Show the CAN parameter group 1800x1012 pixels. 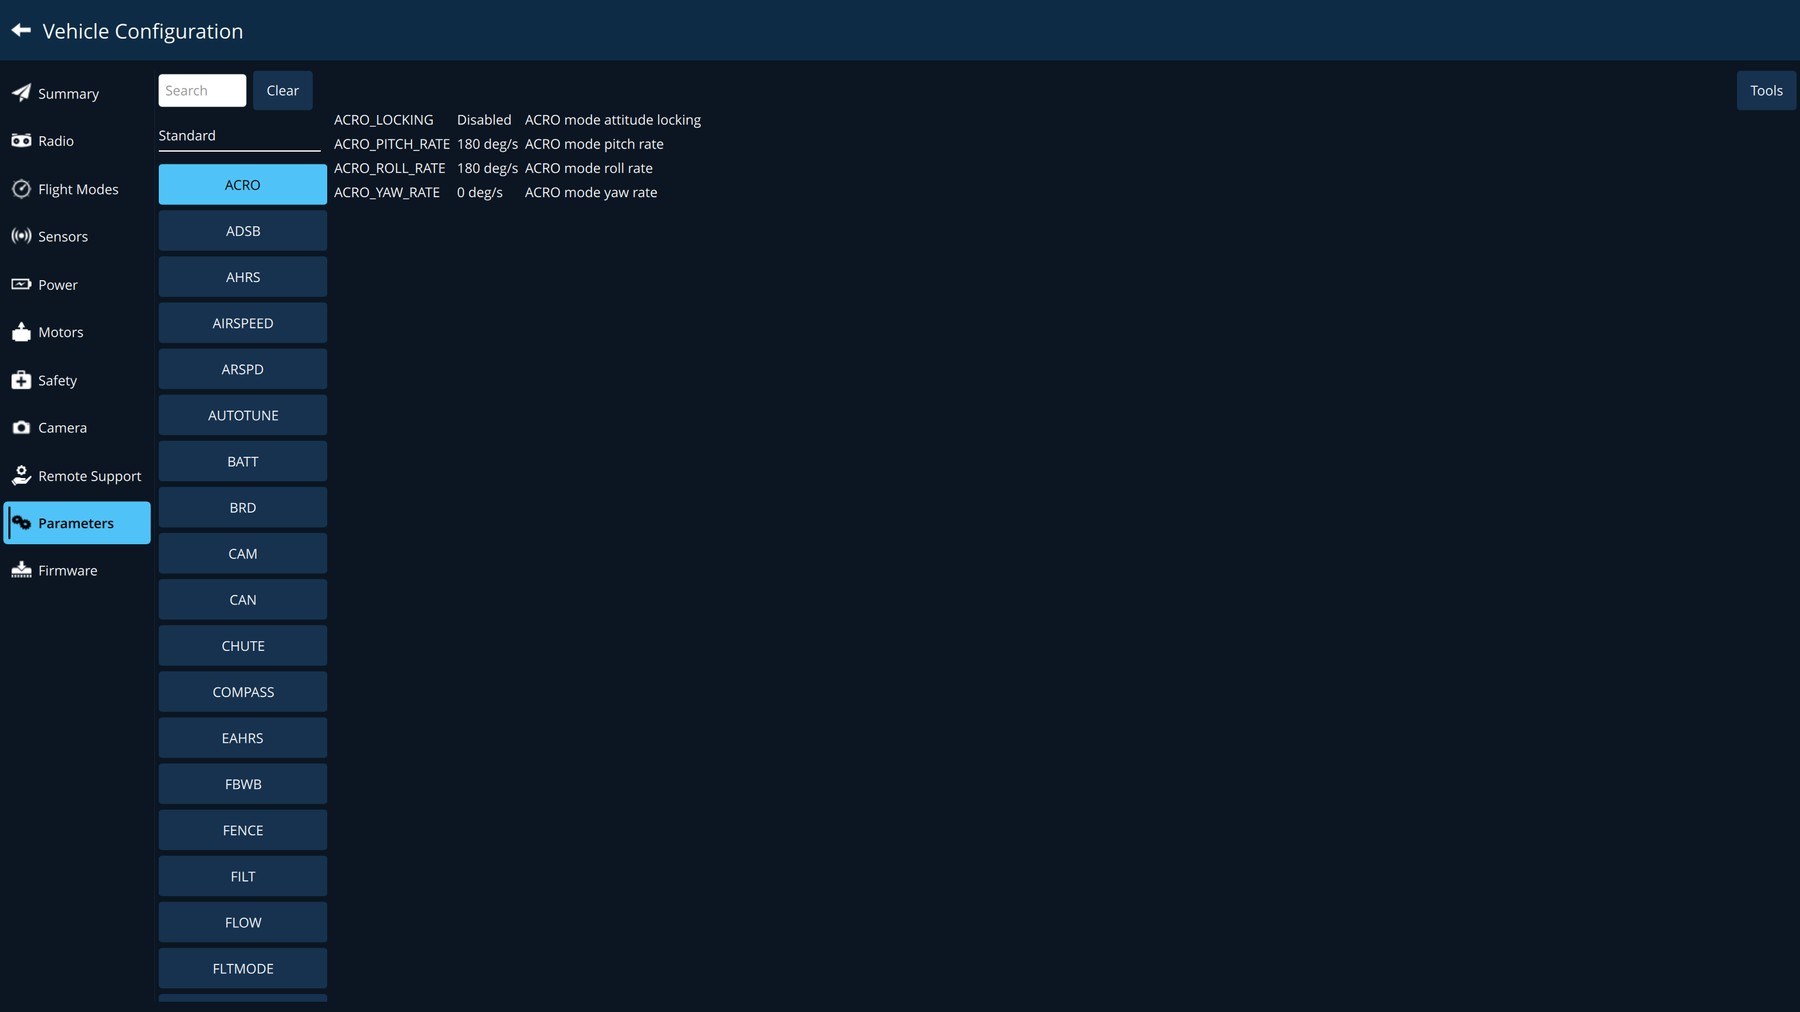coord(243,600)
